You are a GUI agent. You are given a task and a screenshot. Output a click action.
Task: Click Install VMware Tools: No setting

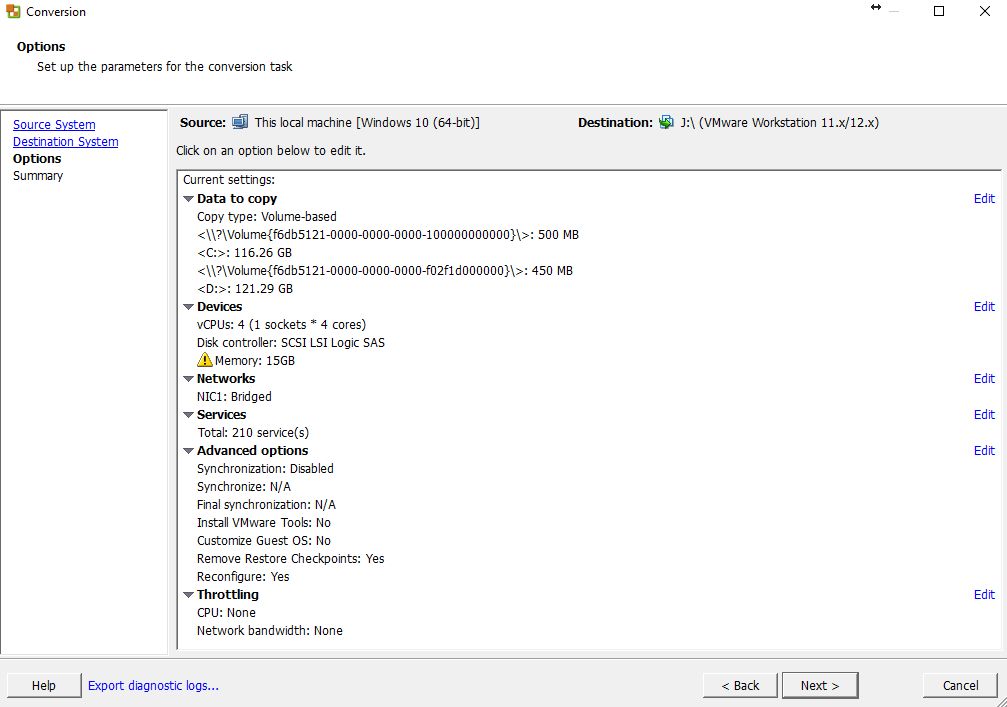pyautogui.click(x=263, y=522)
